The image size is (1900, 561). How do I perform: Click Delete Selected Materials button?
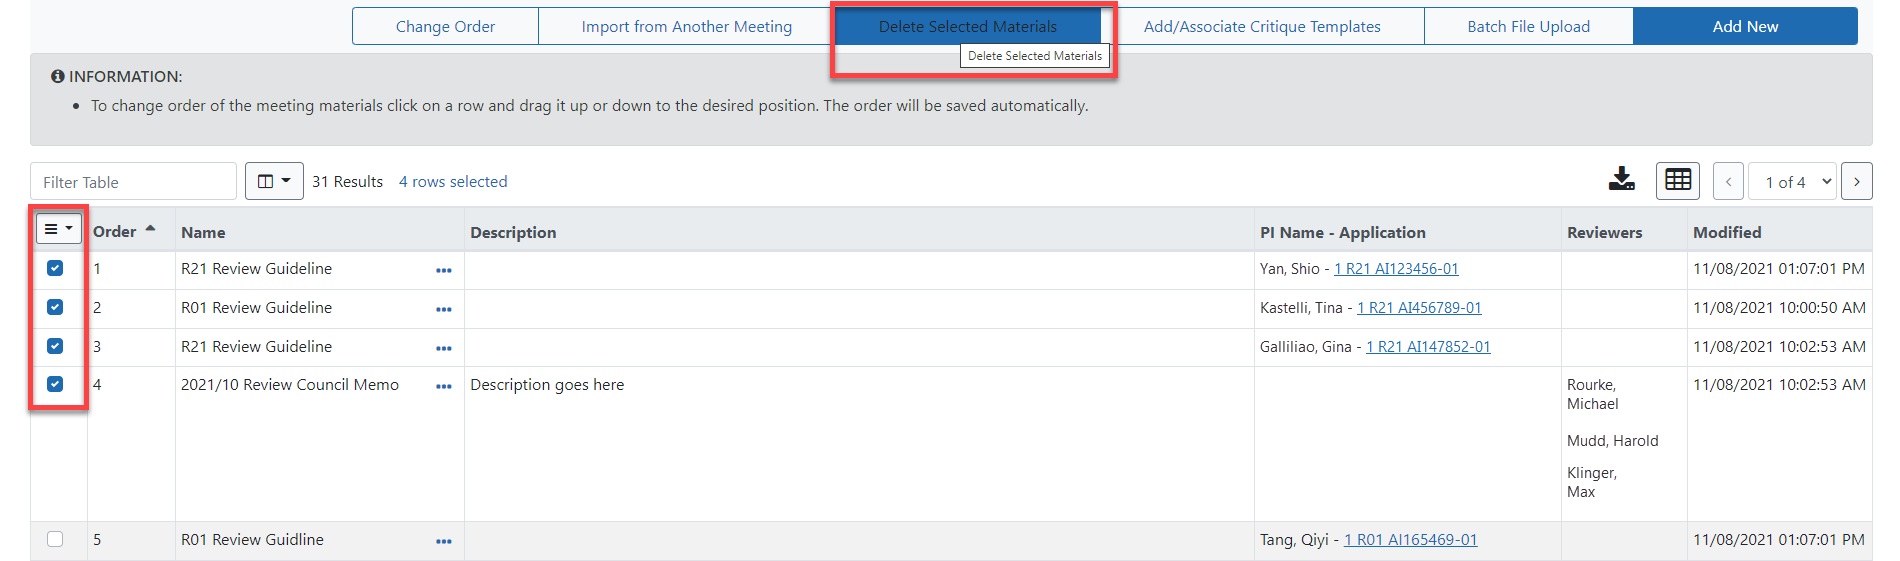pos(968,26)
